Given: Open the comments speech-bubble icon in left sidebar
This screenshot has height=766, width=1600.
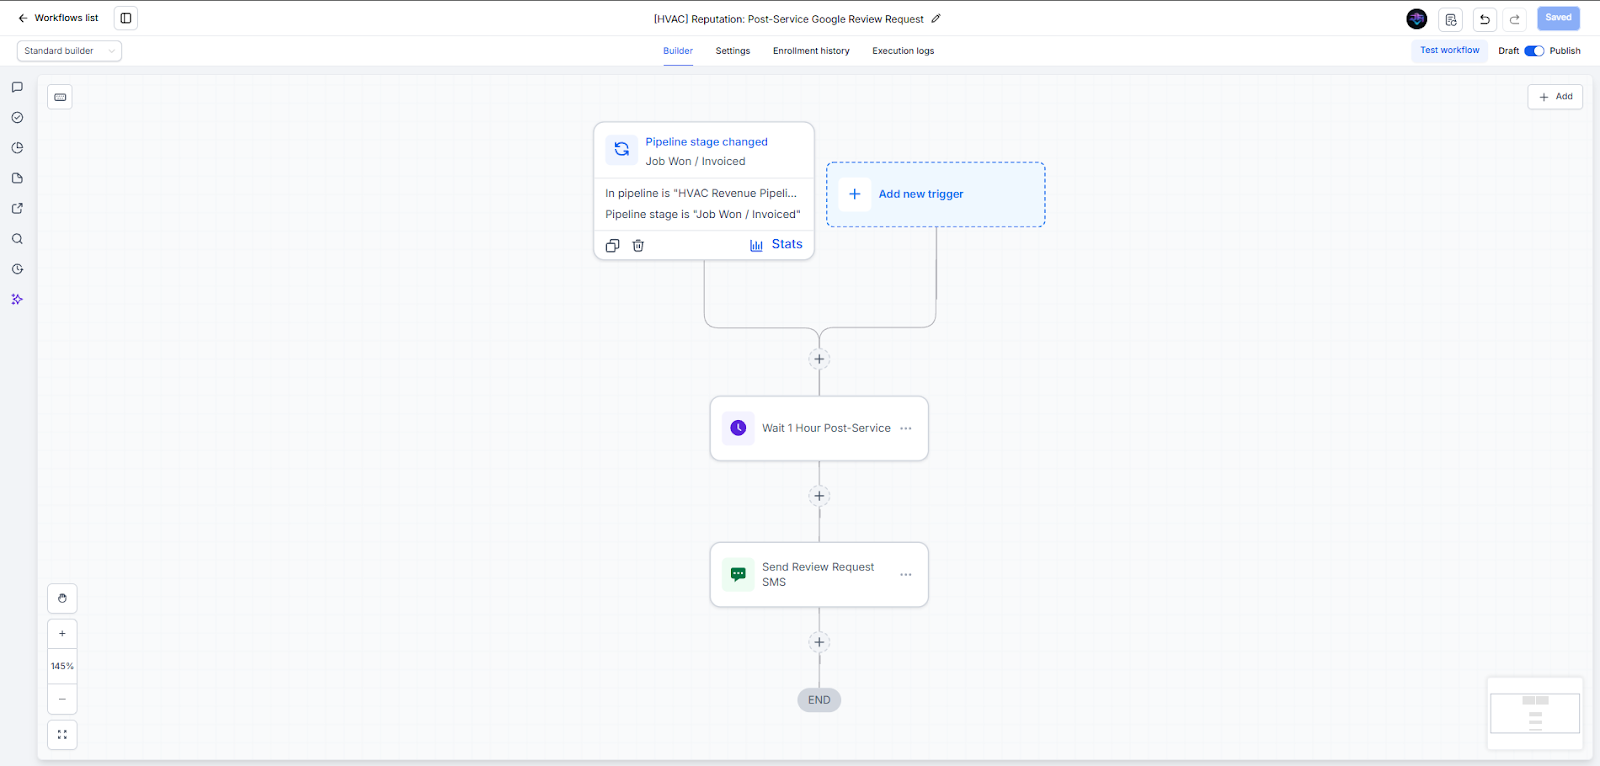Looking at the screenshot, I should (x=17, y=87).
